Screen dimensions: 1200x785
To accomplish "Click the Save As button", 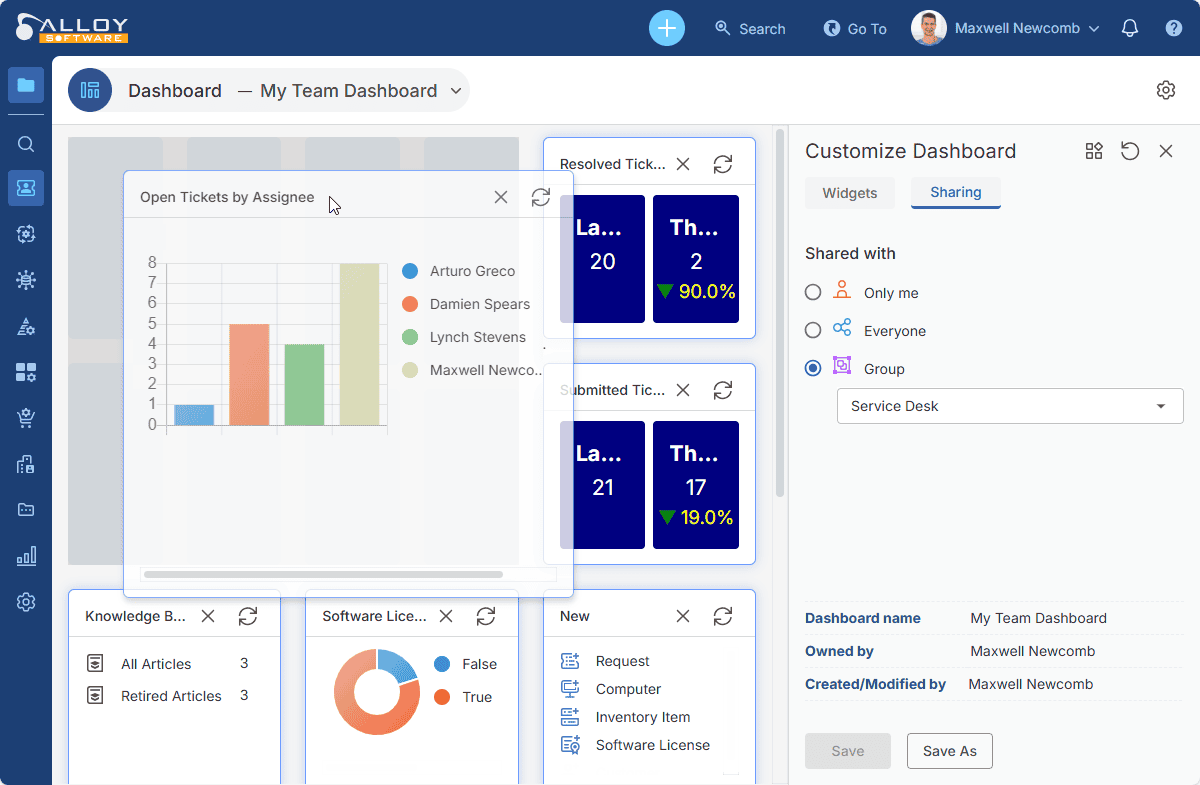I will click(949, 751).
